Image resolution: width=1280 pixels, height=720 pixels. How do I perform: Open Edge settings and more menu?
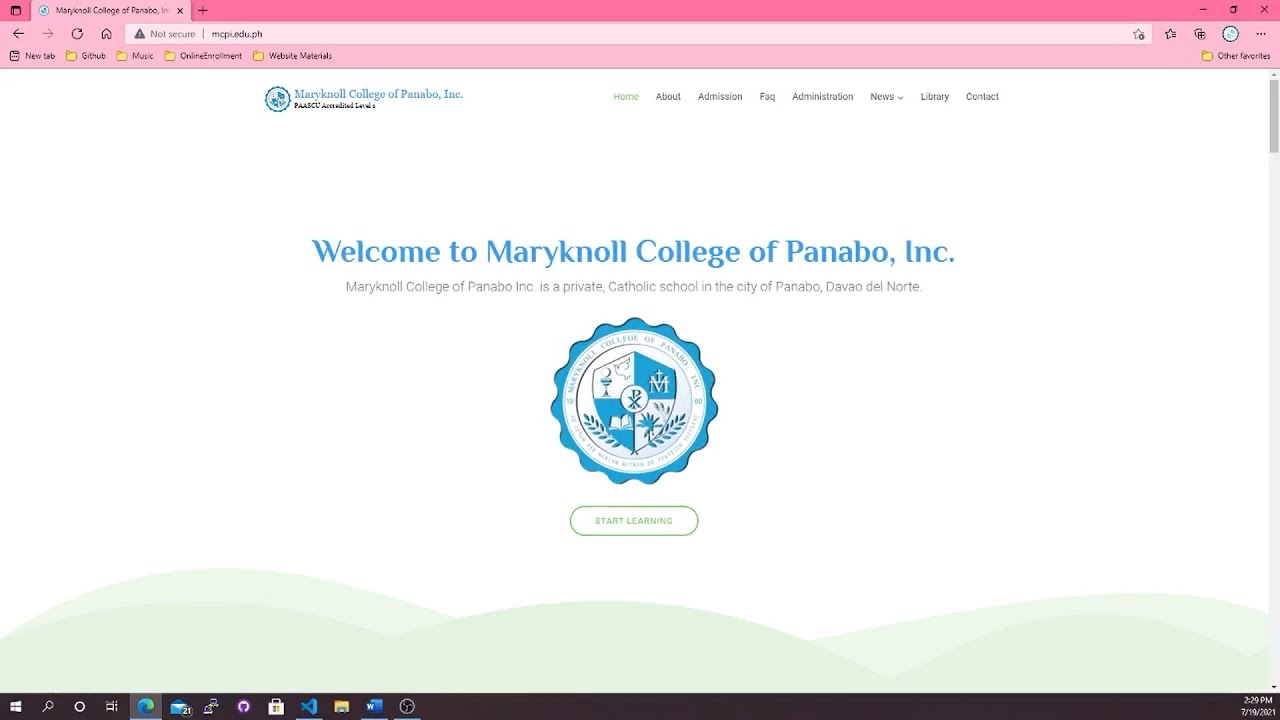coord(1261,34)
